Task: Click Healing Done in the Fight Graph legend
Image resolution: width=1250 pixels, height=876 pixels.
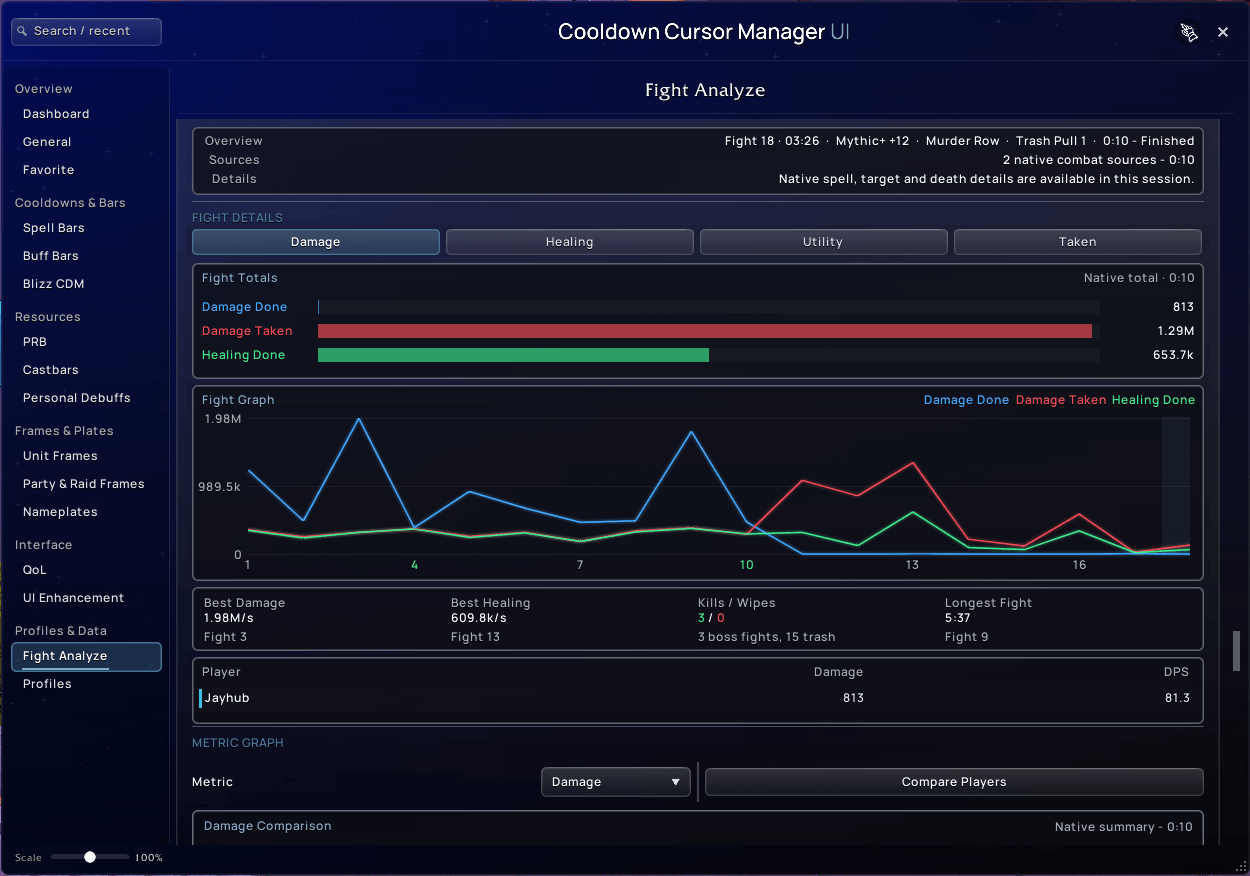Action: (1153, 400)
